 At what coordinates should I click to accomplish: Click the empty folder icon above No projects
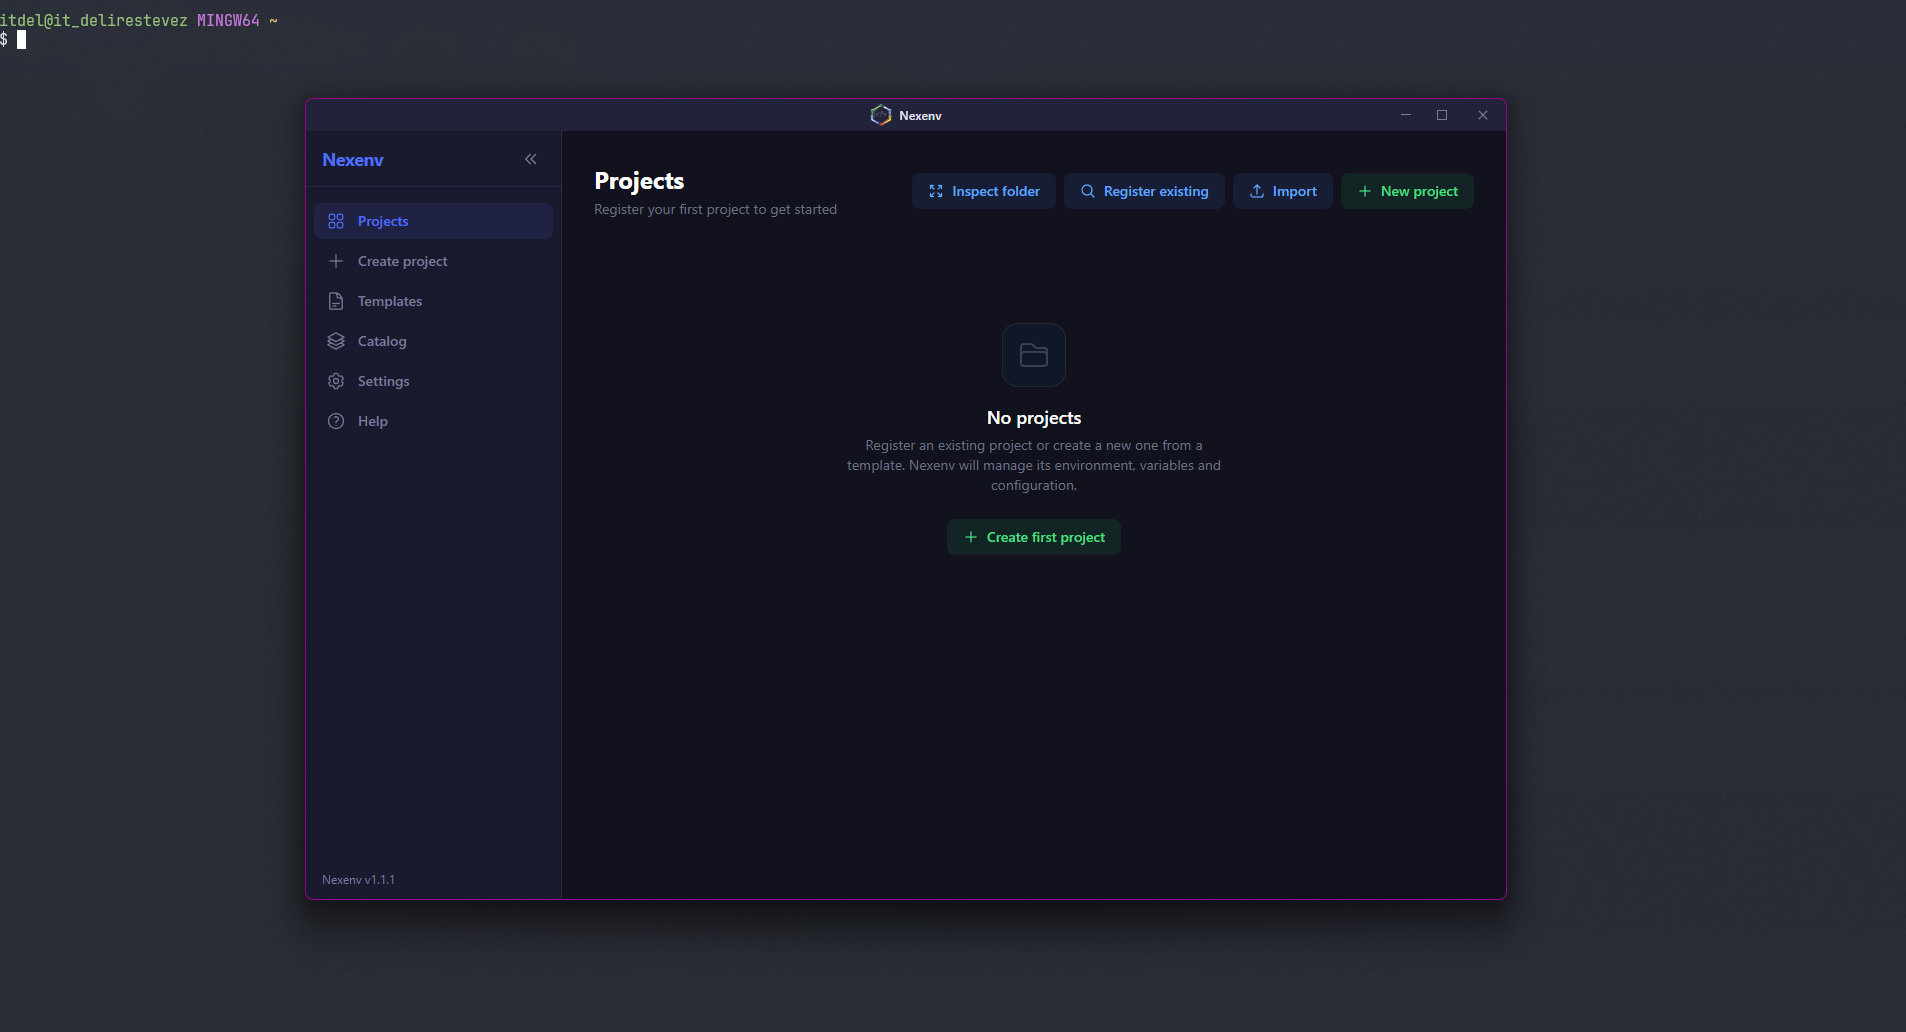[1034, 355]
